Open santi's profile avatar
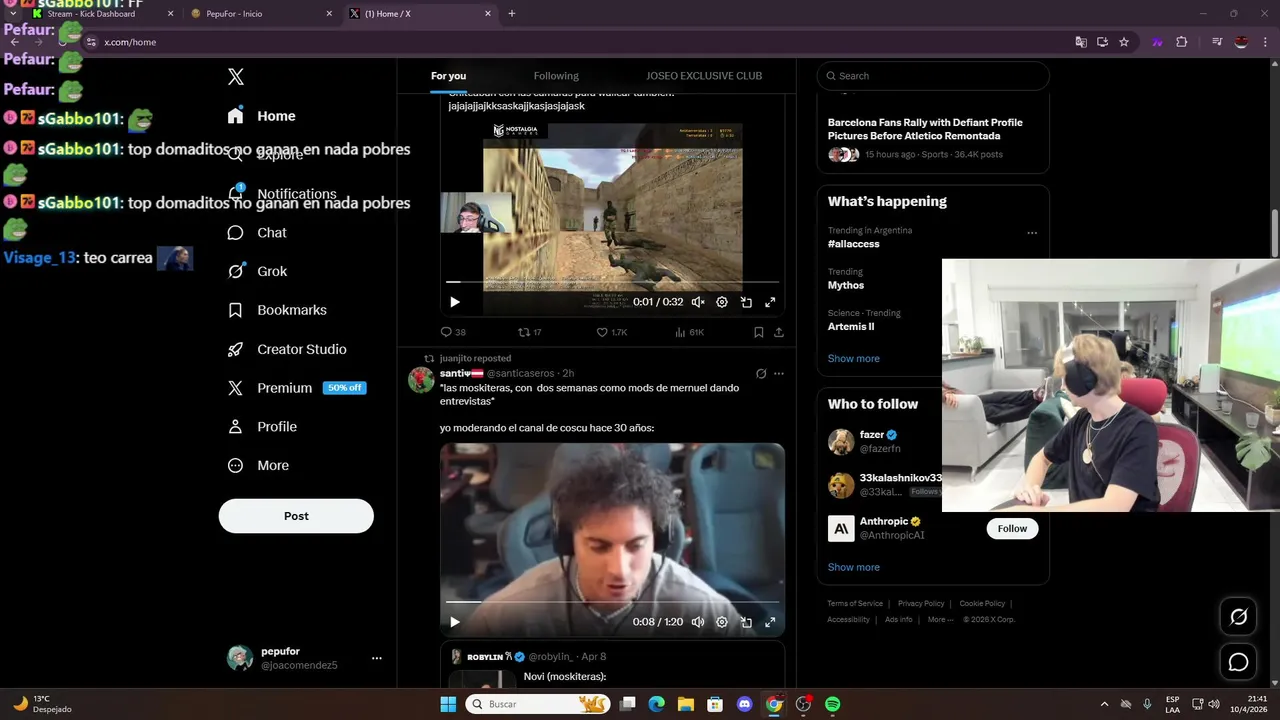1280x720 pixels. pyautogui.click(x=421, y=379)
